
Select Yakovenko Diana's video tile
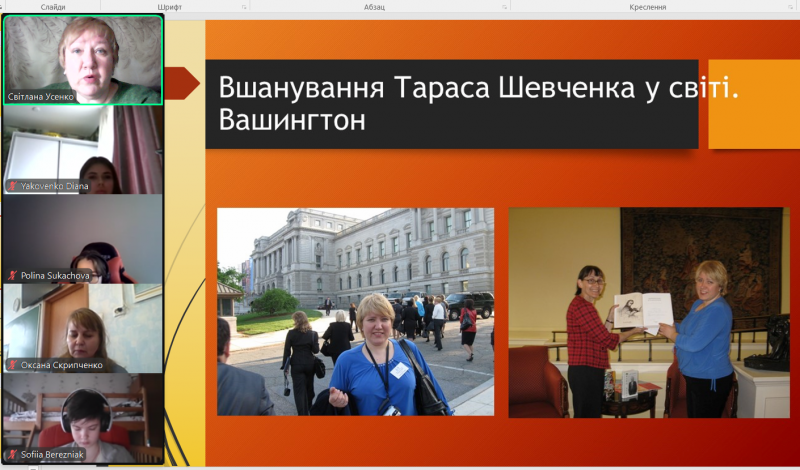click(83, 148)
